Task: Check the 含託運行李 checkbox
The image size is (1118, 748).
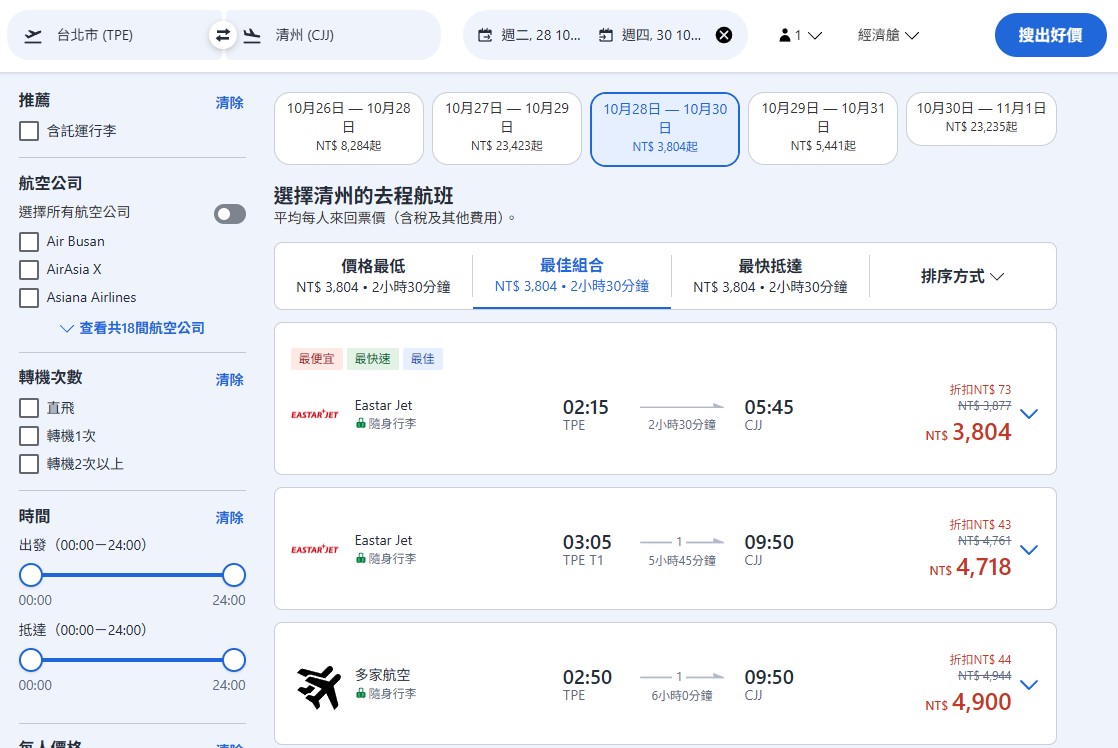Action: pyautogui.click(x=31, y=131)
